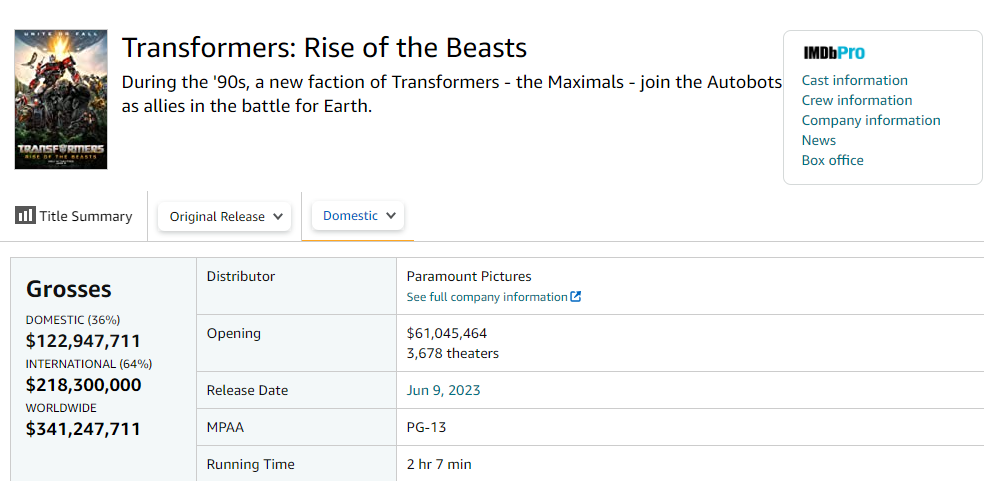984x481 pixels.
Task: Click the IMDbPro logo
Action: click(834, 53)
